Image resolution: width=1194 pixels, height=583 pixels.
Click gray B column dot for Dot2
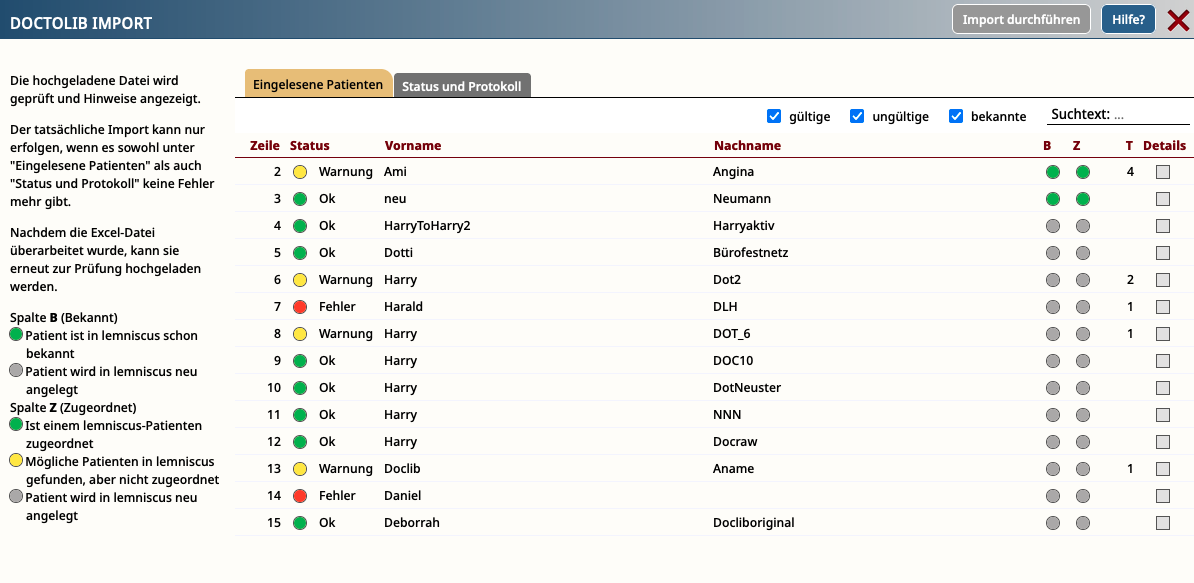point(1053,280)
